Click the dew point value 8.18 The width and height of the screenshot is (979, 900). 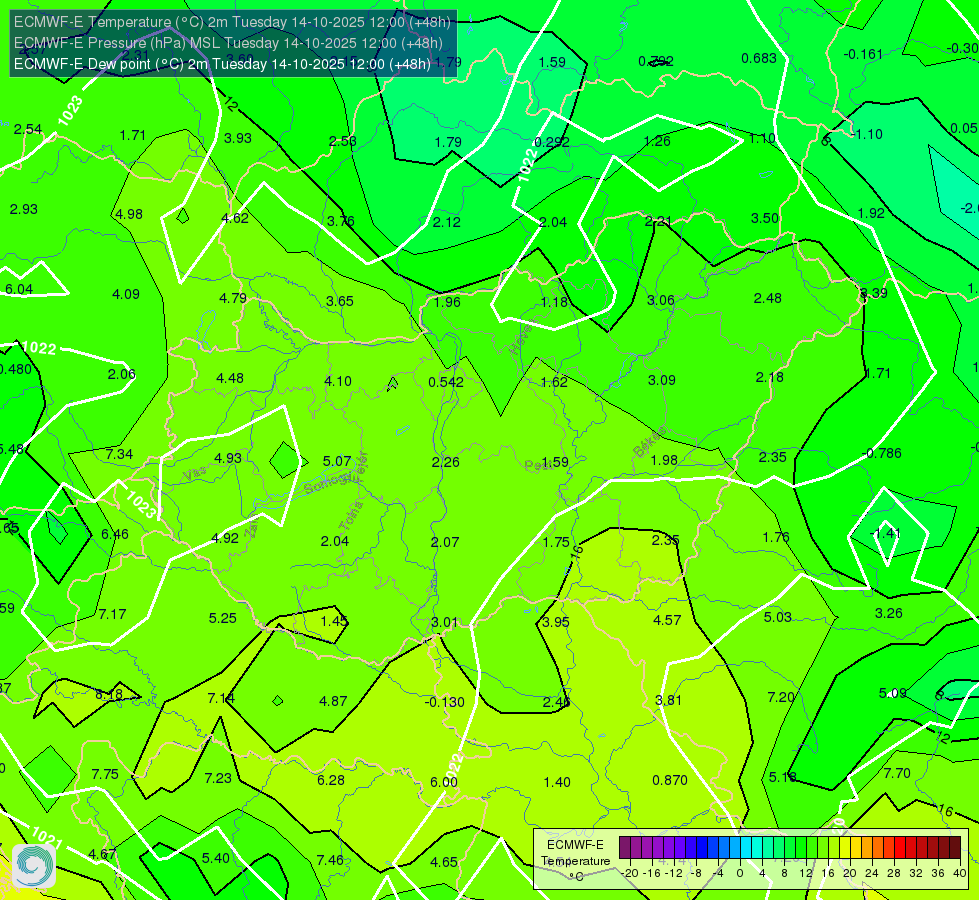(x=109, y=694)
